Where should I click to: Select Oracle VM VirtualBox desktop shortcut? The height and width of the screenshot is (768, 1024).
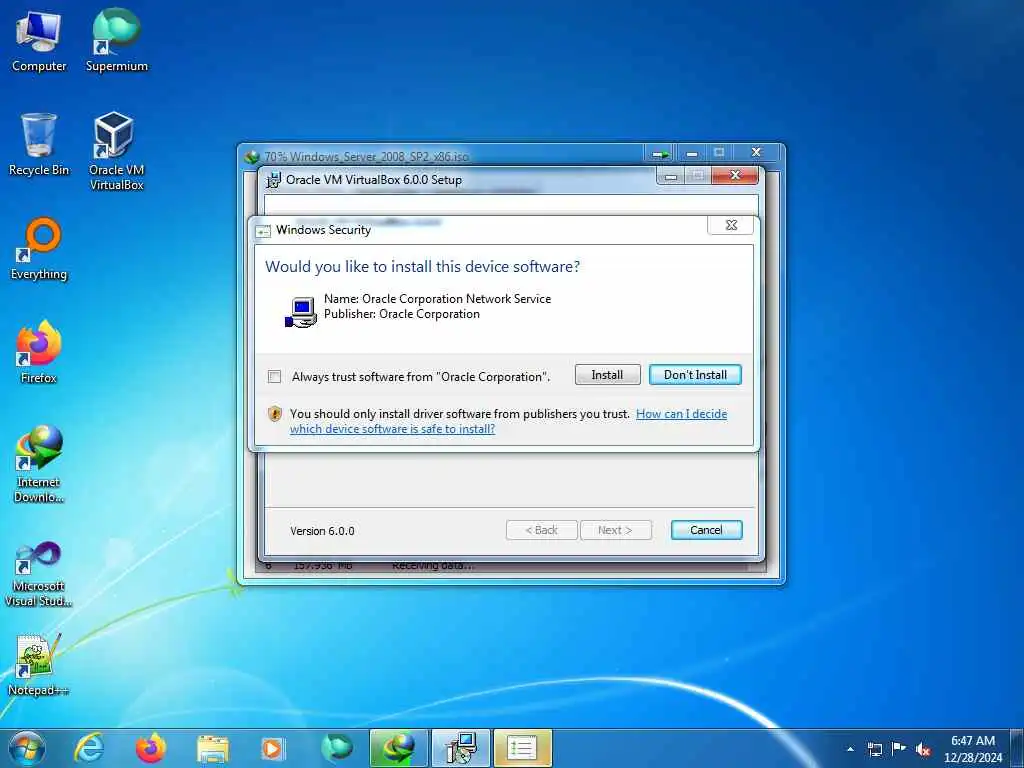point(116,152)
